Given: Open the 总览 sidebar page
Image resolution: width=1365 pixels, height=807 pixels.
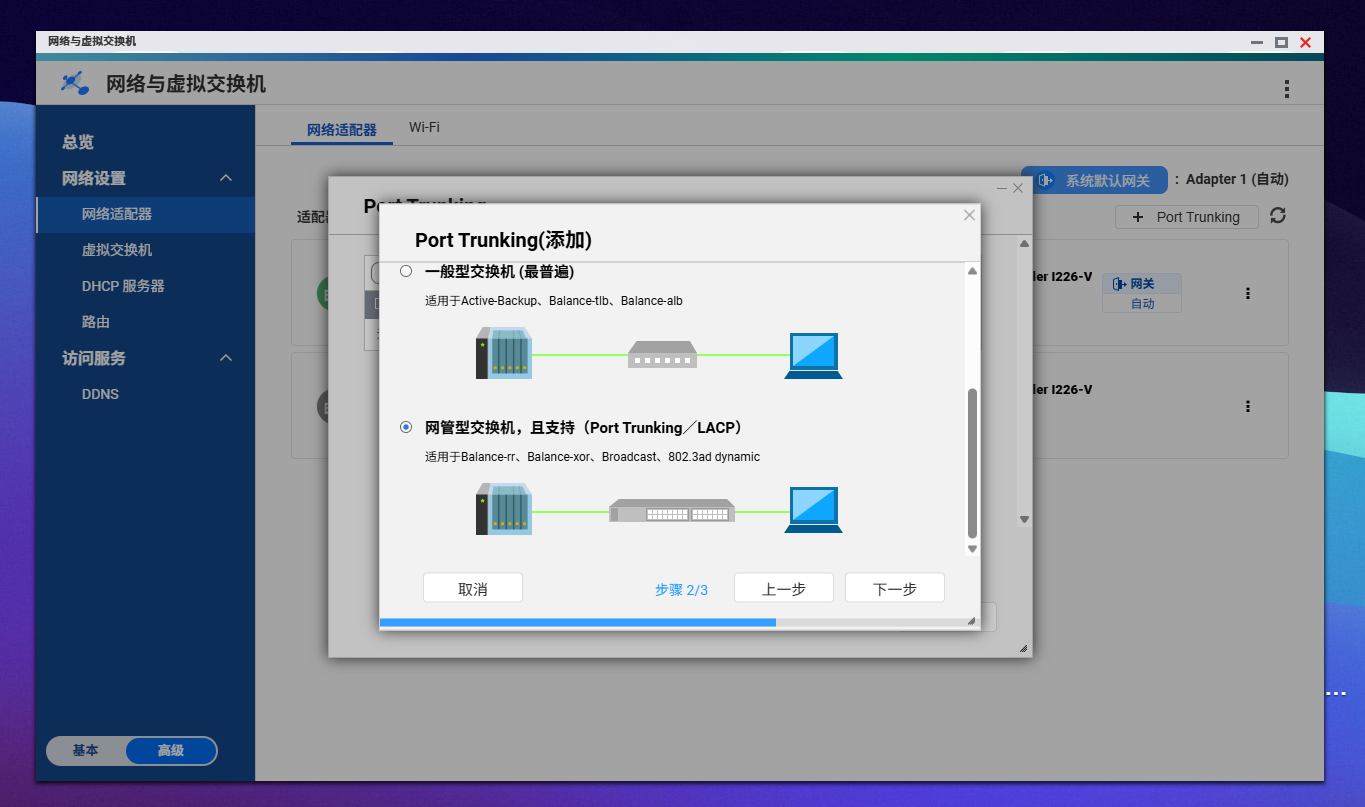Looking at the screenshot, I should click(78, 142).
